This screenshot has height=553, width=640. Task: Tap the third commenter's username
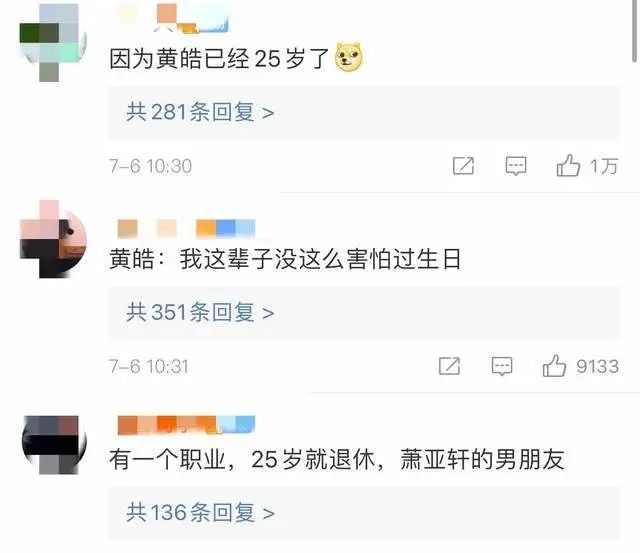tap(186, 425)
